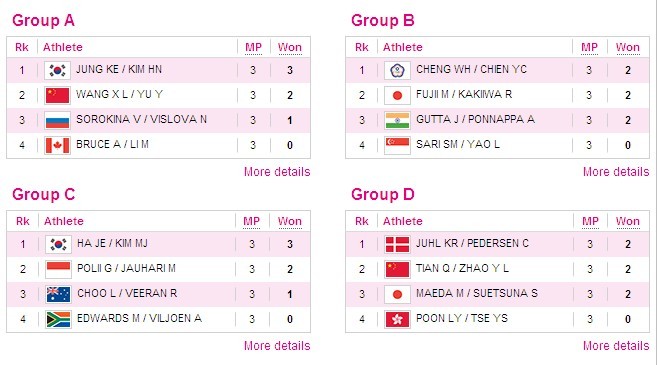Select athlete TIAN Q / ZHAO Y L

(x=462, y=268)
